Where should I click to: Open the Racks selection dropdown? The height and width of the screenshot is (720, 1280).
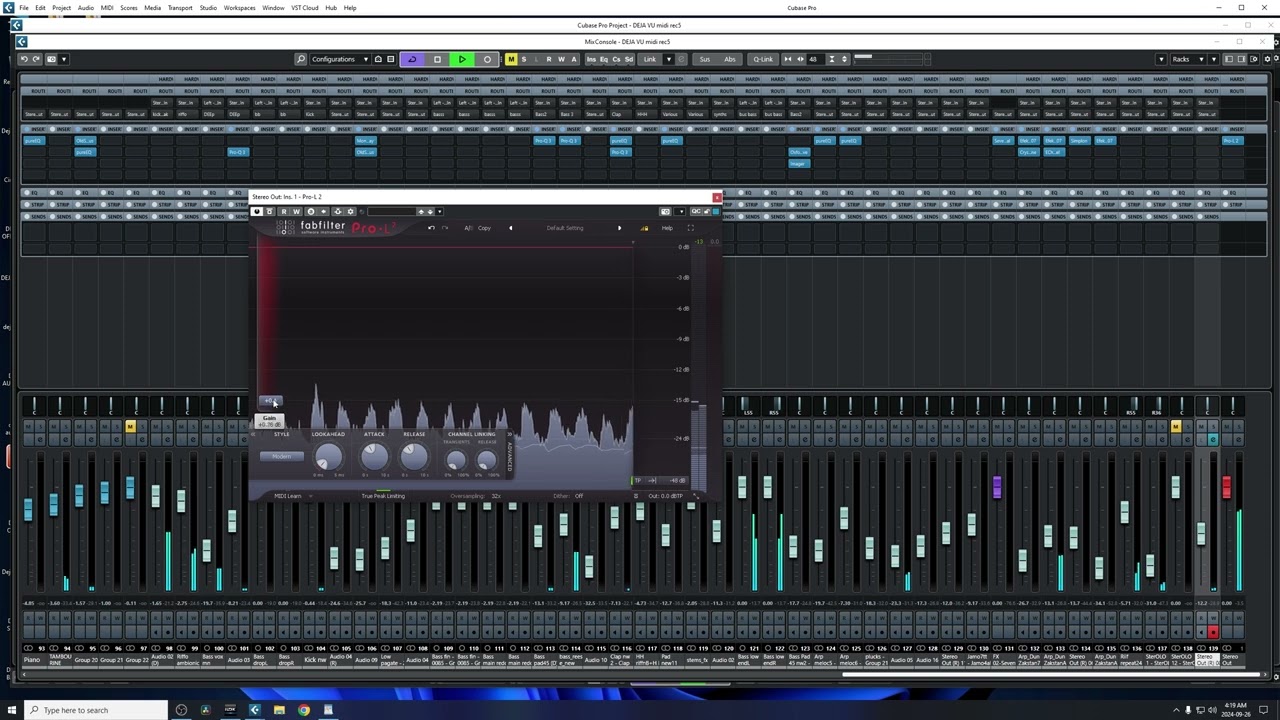coord(1186,59)
